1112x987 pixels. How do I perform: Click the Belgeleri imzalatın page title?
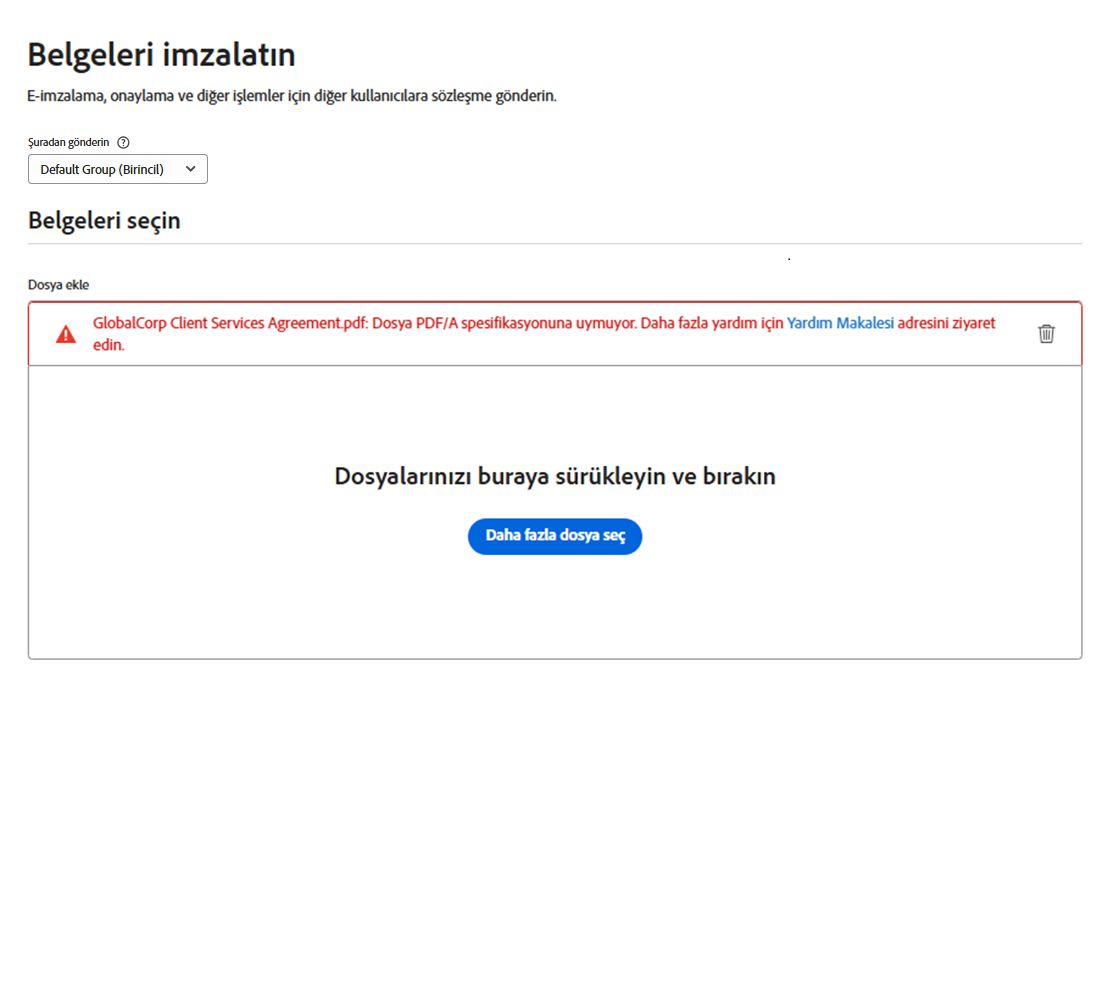[x=161, y=55]
